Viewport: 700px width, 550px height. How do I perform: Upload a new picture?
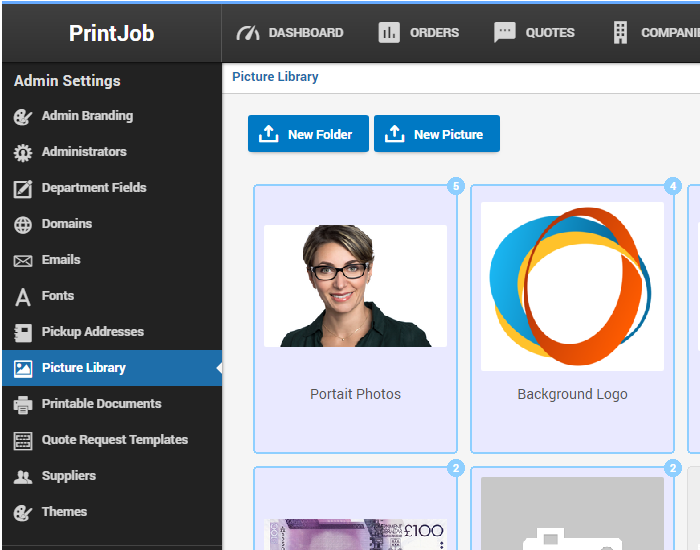tap(436, 134)
